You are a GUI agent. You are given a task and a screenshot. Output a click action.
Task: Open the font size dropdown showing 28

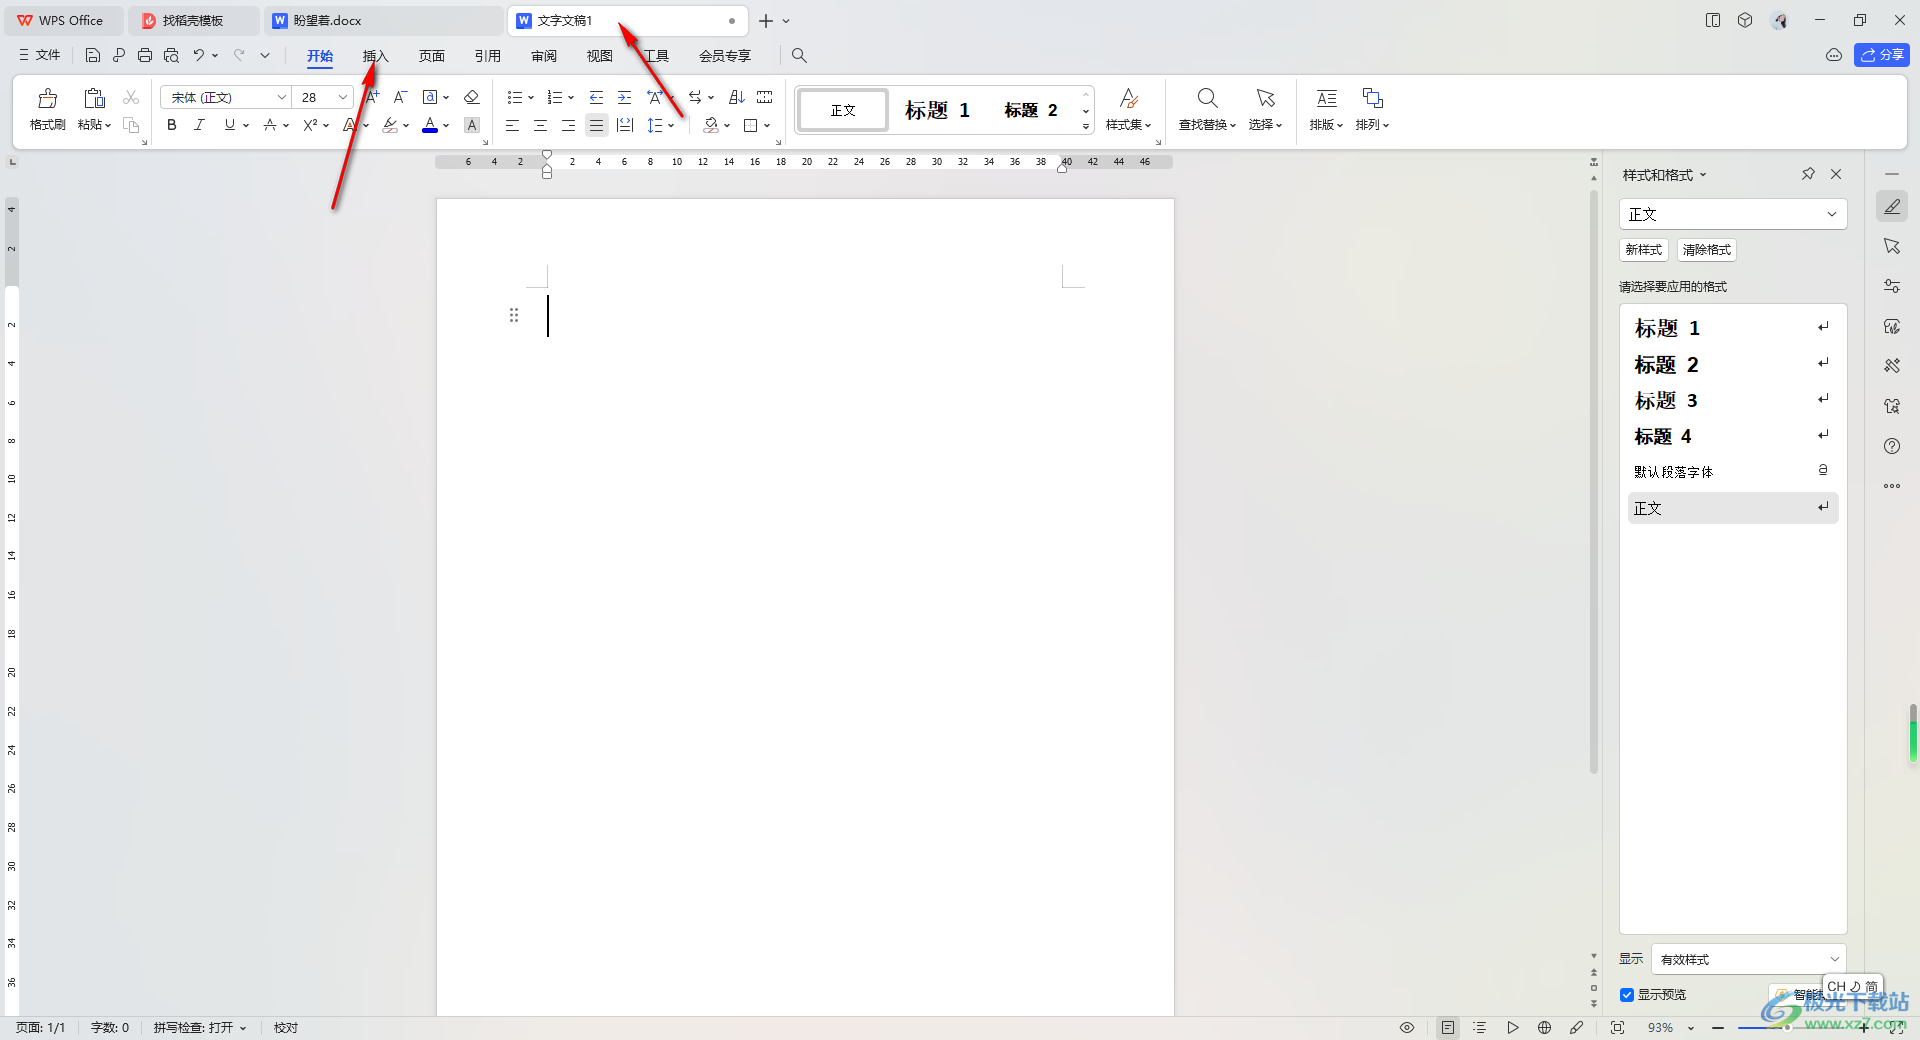(x=342, y=97)
